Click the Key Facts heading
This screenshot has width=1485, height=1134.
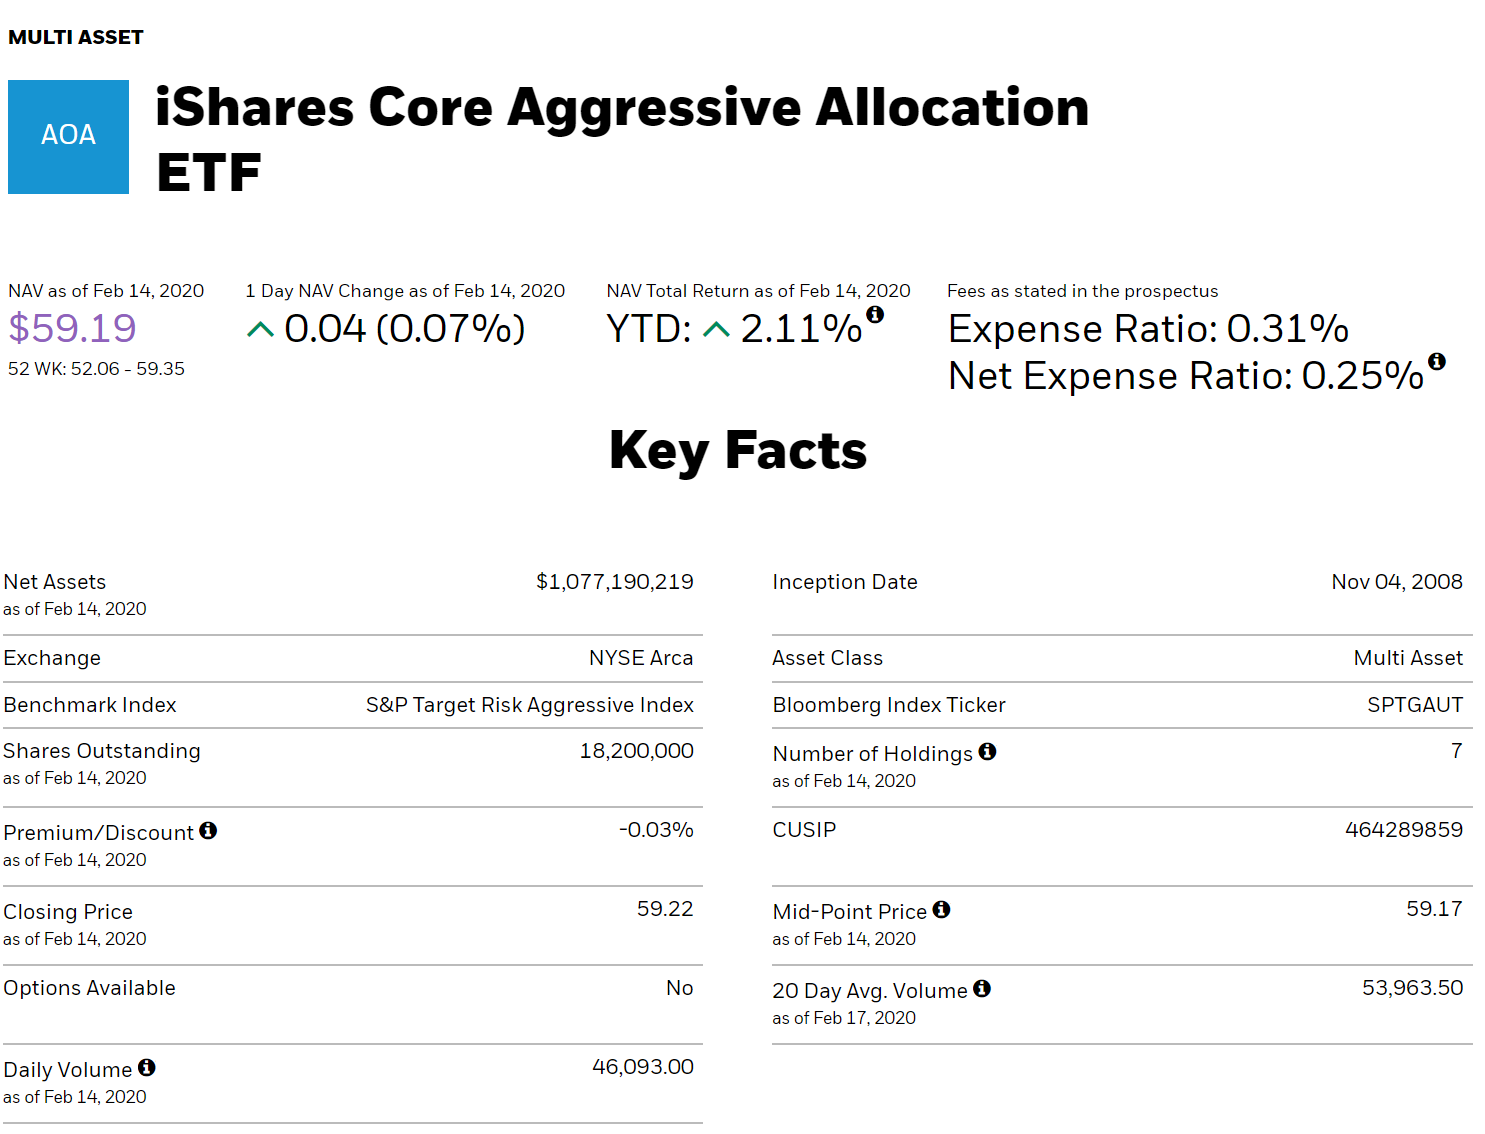click(x=738, y=451)
